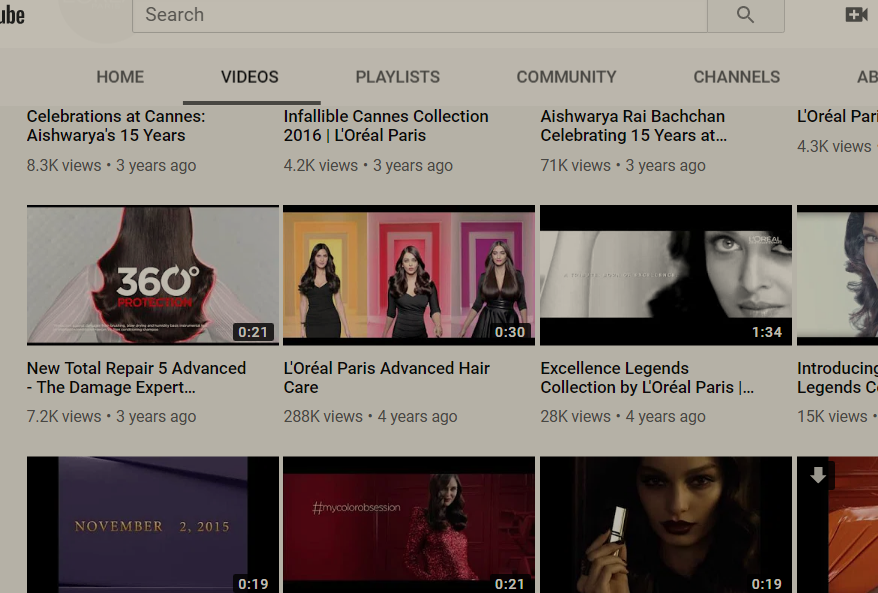Click the 71K views text
Viewport: 878px width, 593px height.
575,166
